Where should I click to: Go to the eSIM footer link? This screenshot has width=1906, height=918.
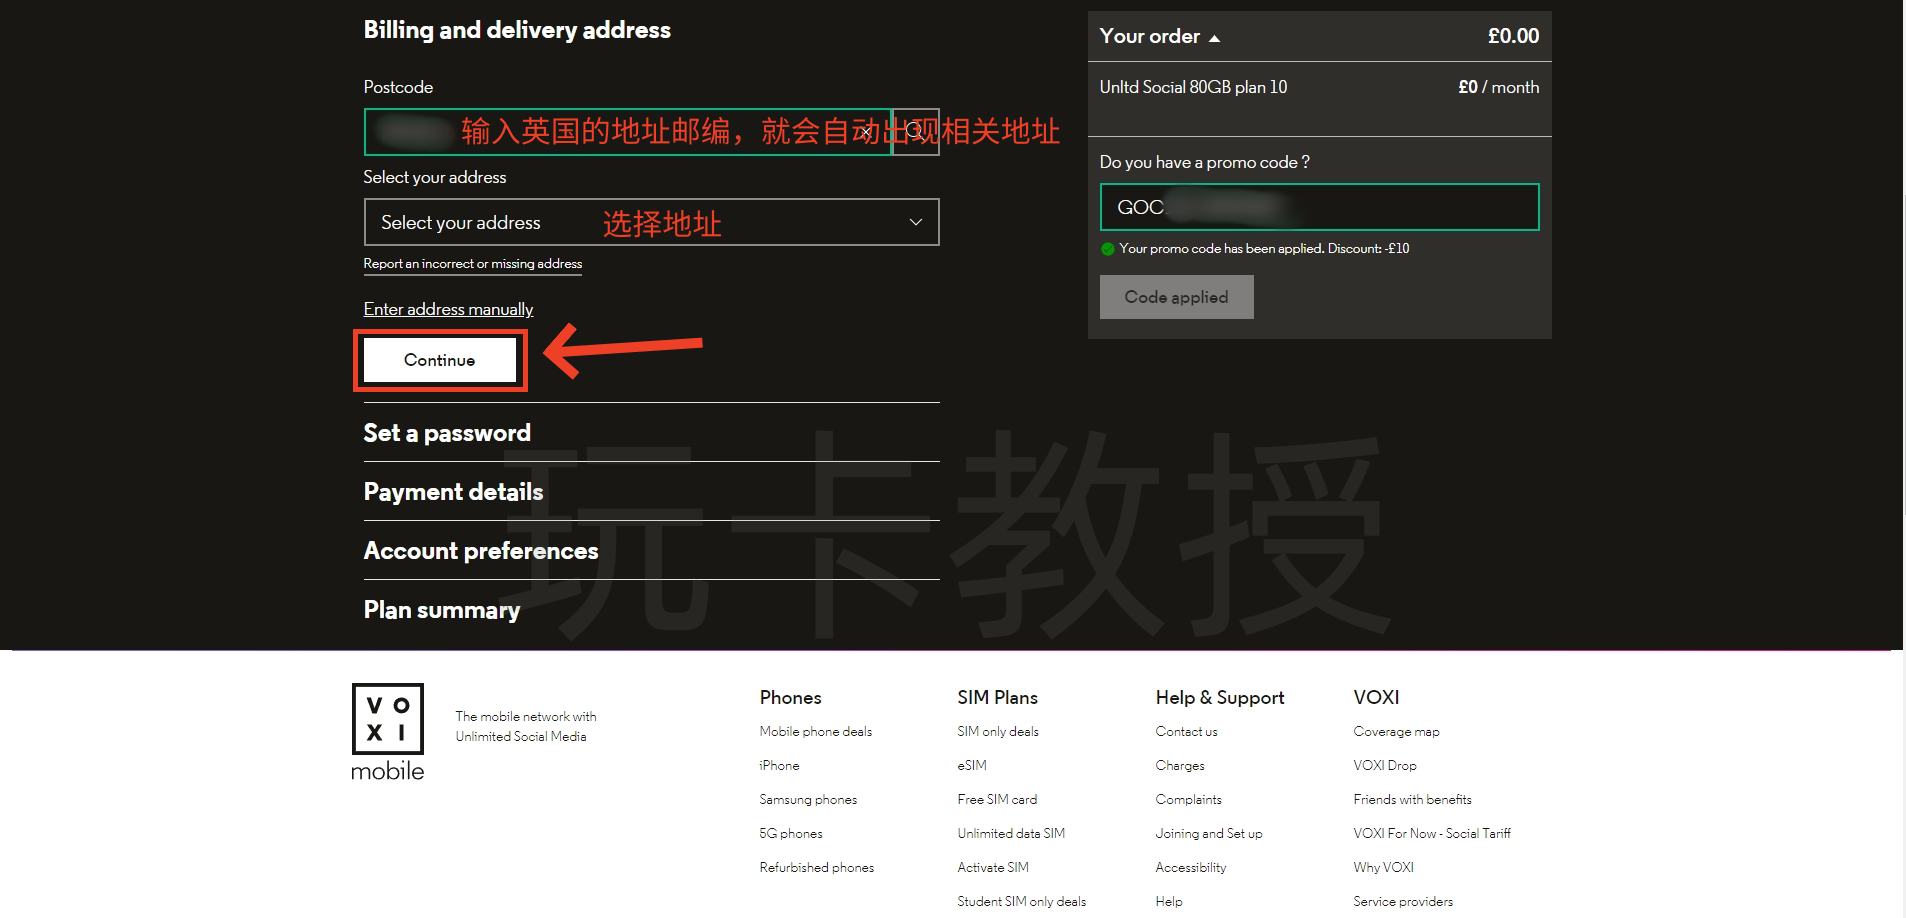971,766
